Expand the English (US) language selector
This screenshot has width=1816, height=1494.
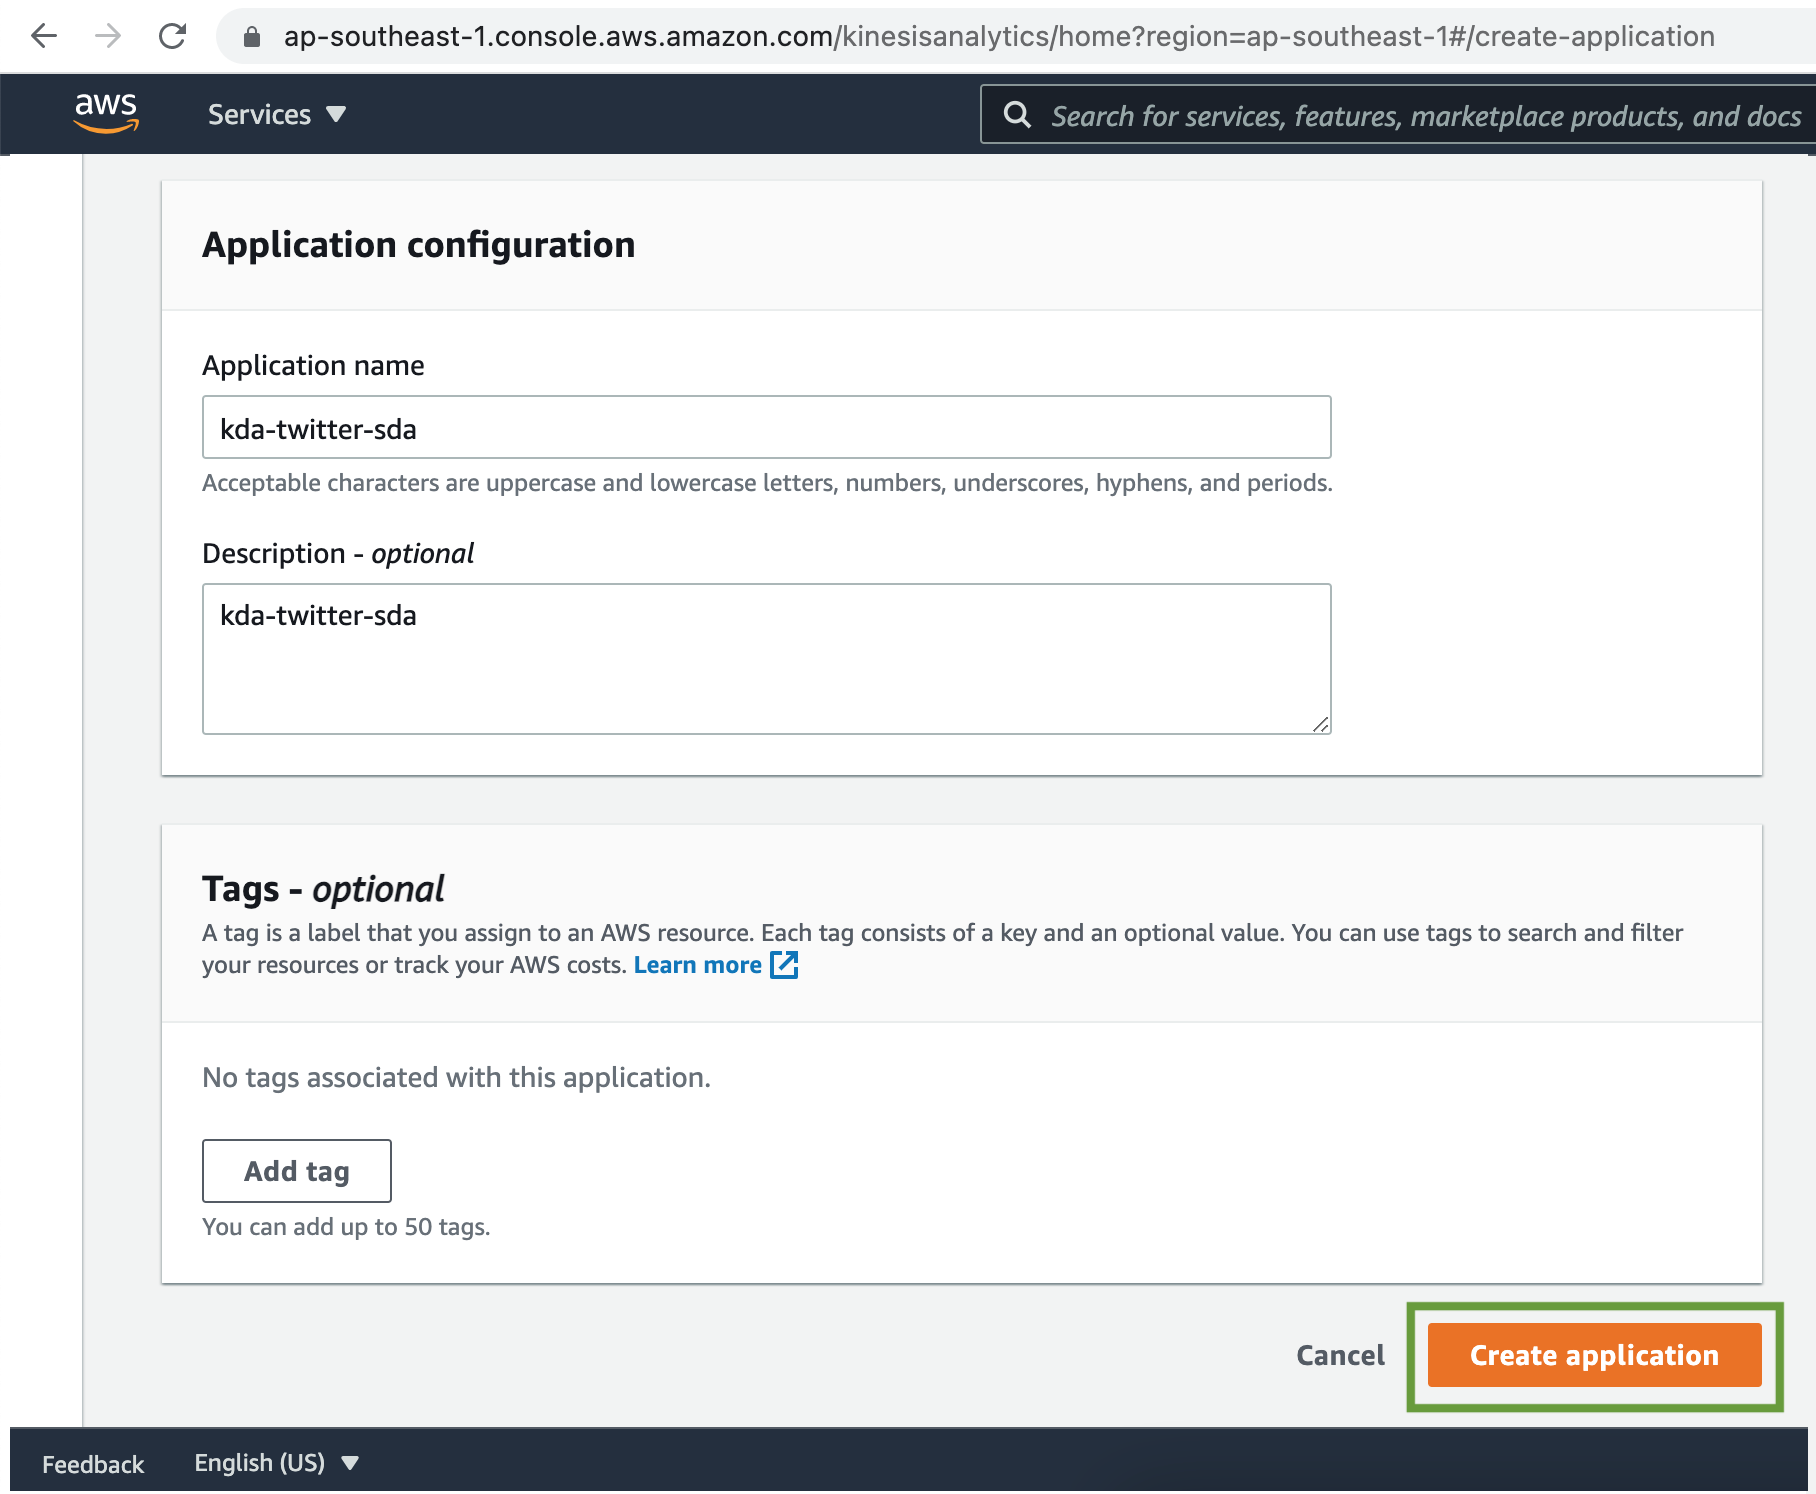276,1463
